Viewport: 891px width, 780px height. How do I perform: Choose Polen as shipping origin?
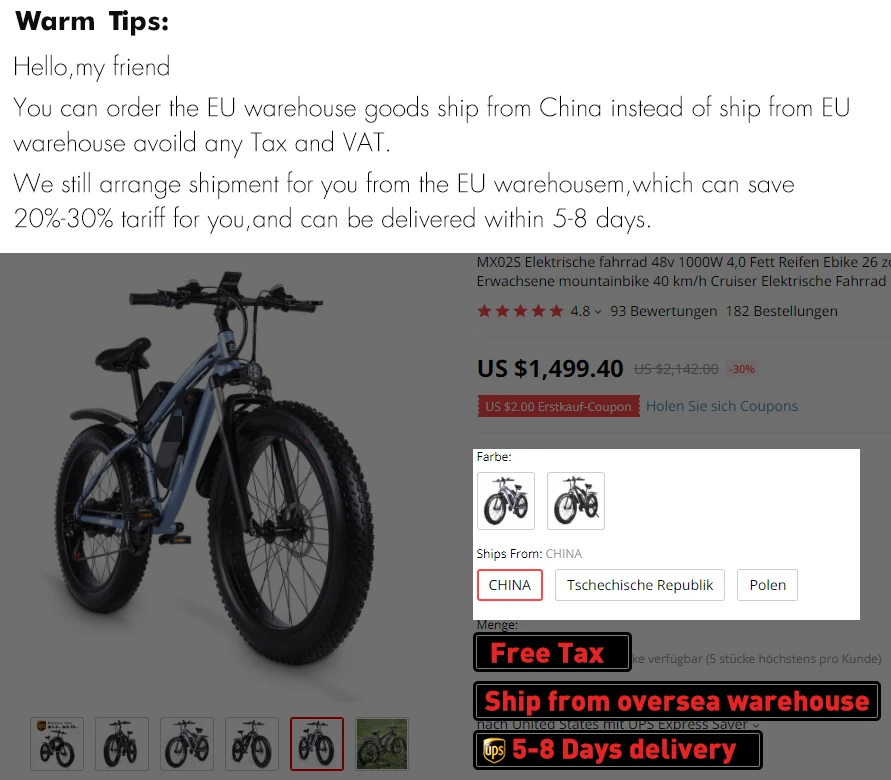click(767, 585)
